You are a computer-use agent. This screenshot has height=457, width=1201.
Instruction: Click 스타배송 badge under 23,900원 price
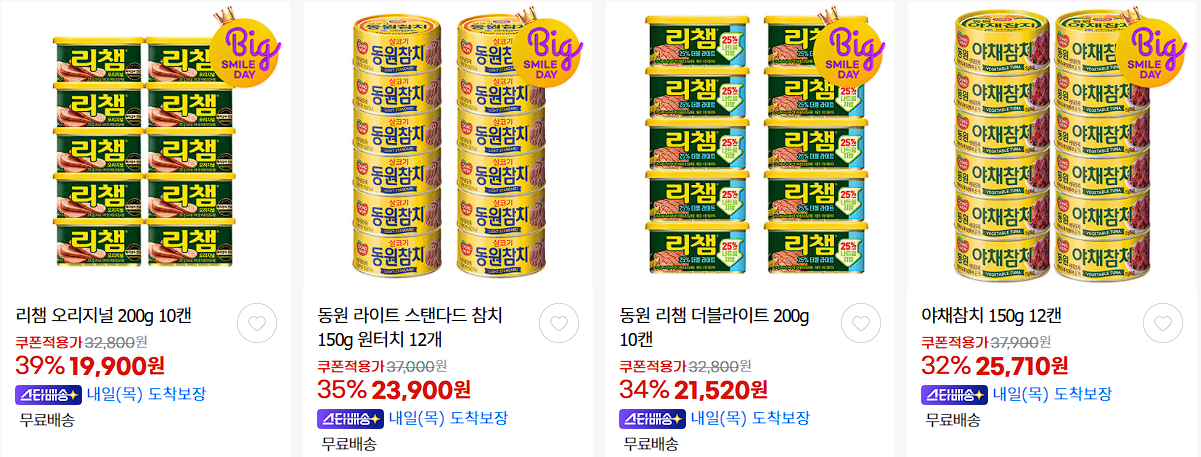pos(349,418)
